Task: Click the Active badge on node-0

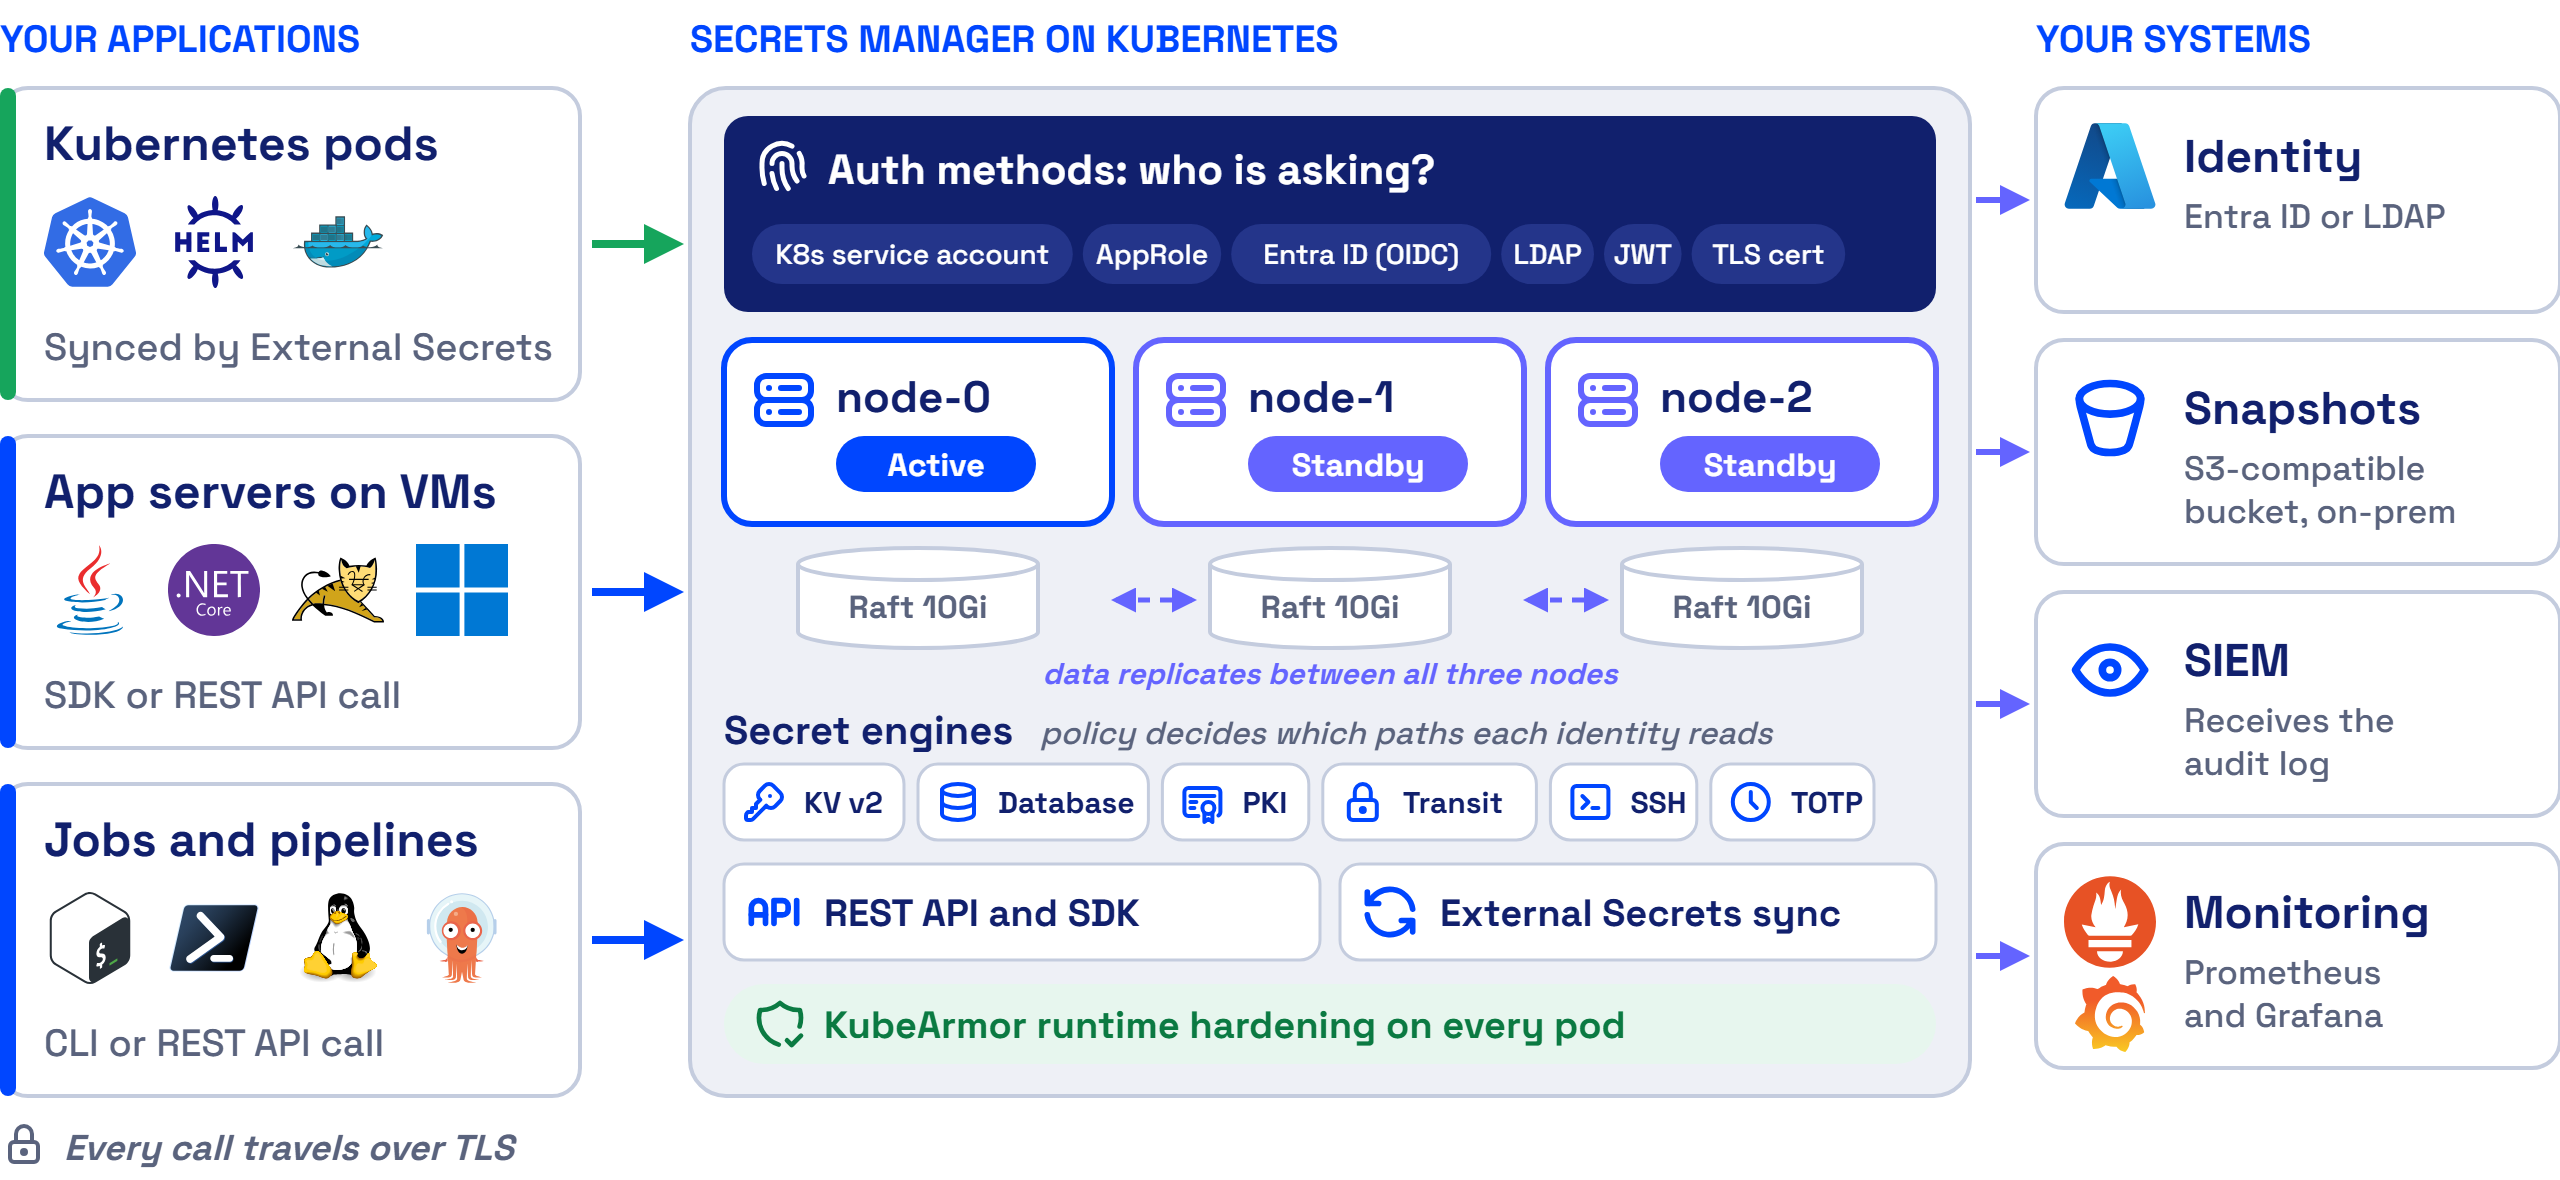Action: [x=936, y=464]
